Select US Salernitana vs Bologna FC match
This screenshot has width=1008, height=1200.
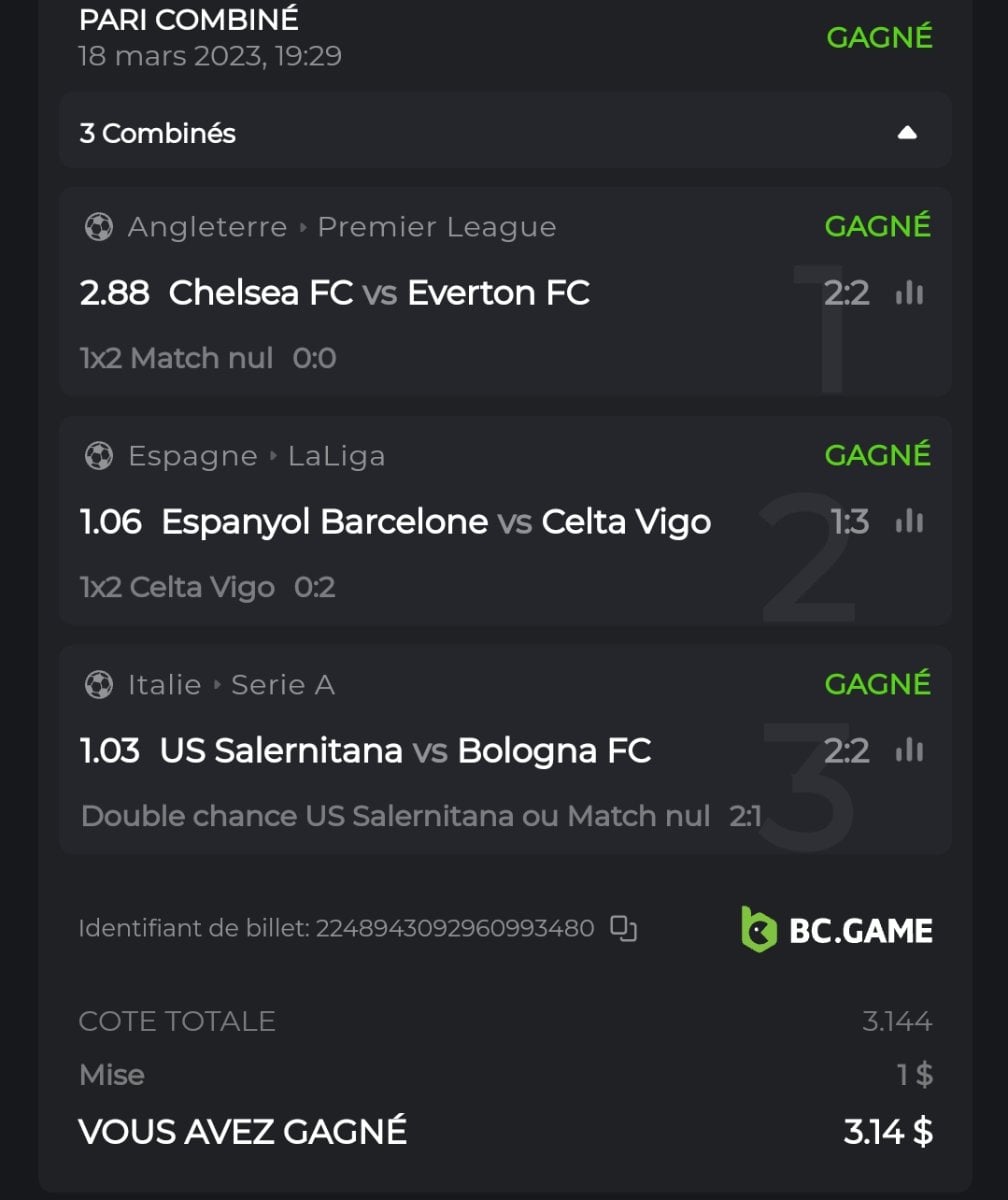(x=405, y=750)
